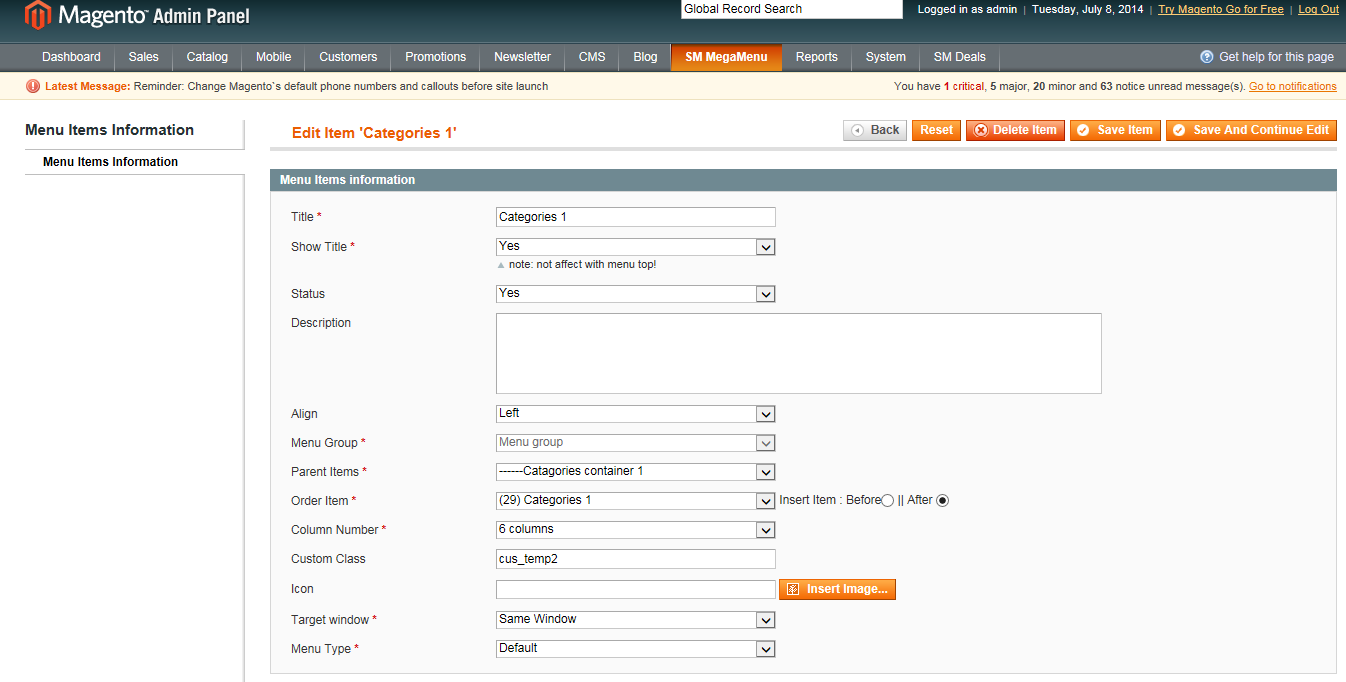Open the CMS menu

point(592,57)
